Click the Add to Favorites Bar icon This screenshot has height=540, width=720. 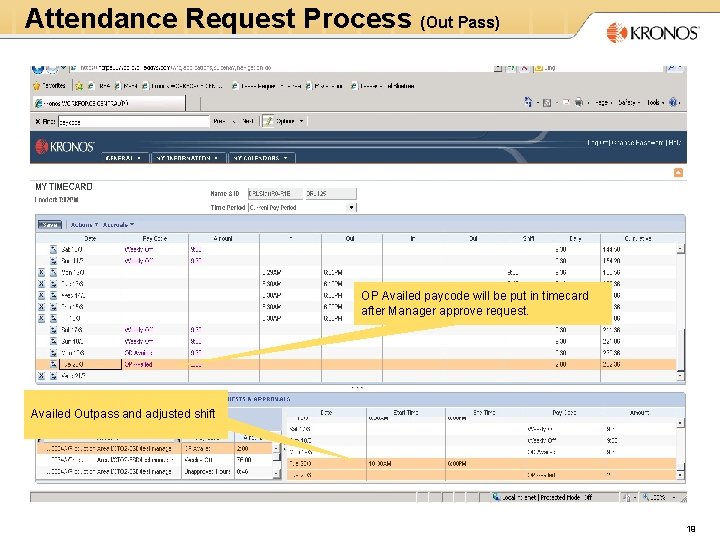coord(79,86)
